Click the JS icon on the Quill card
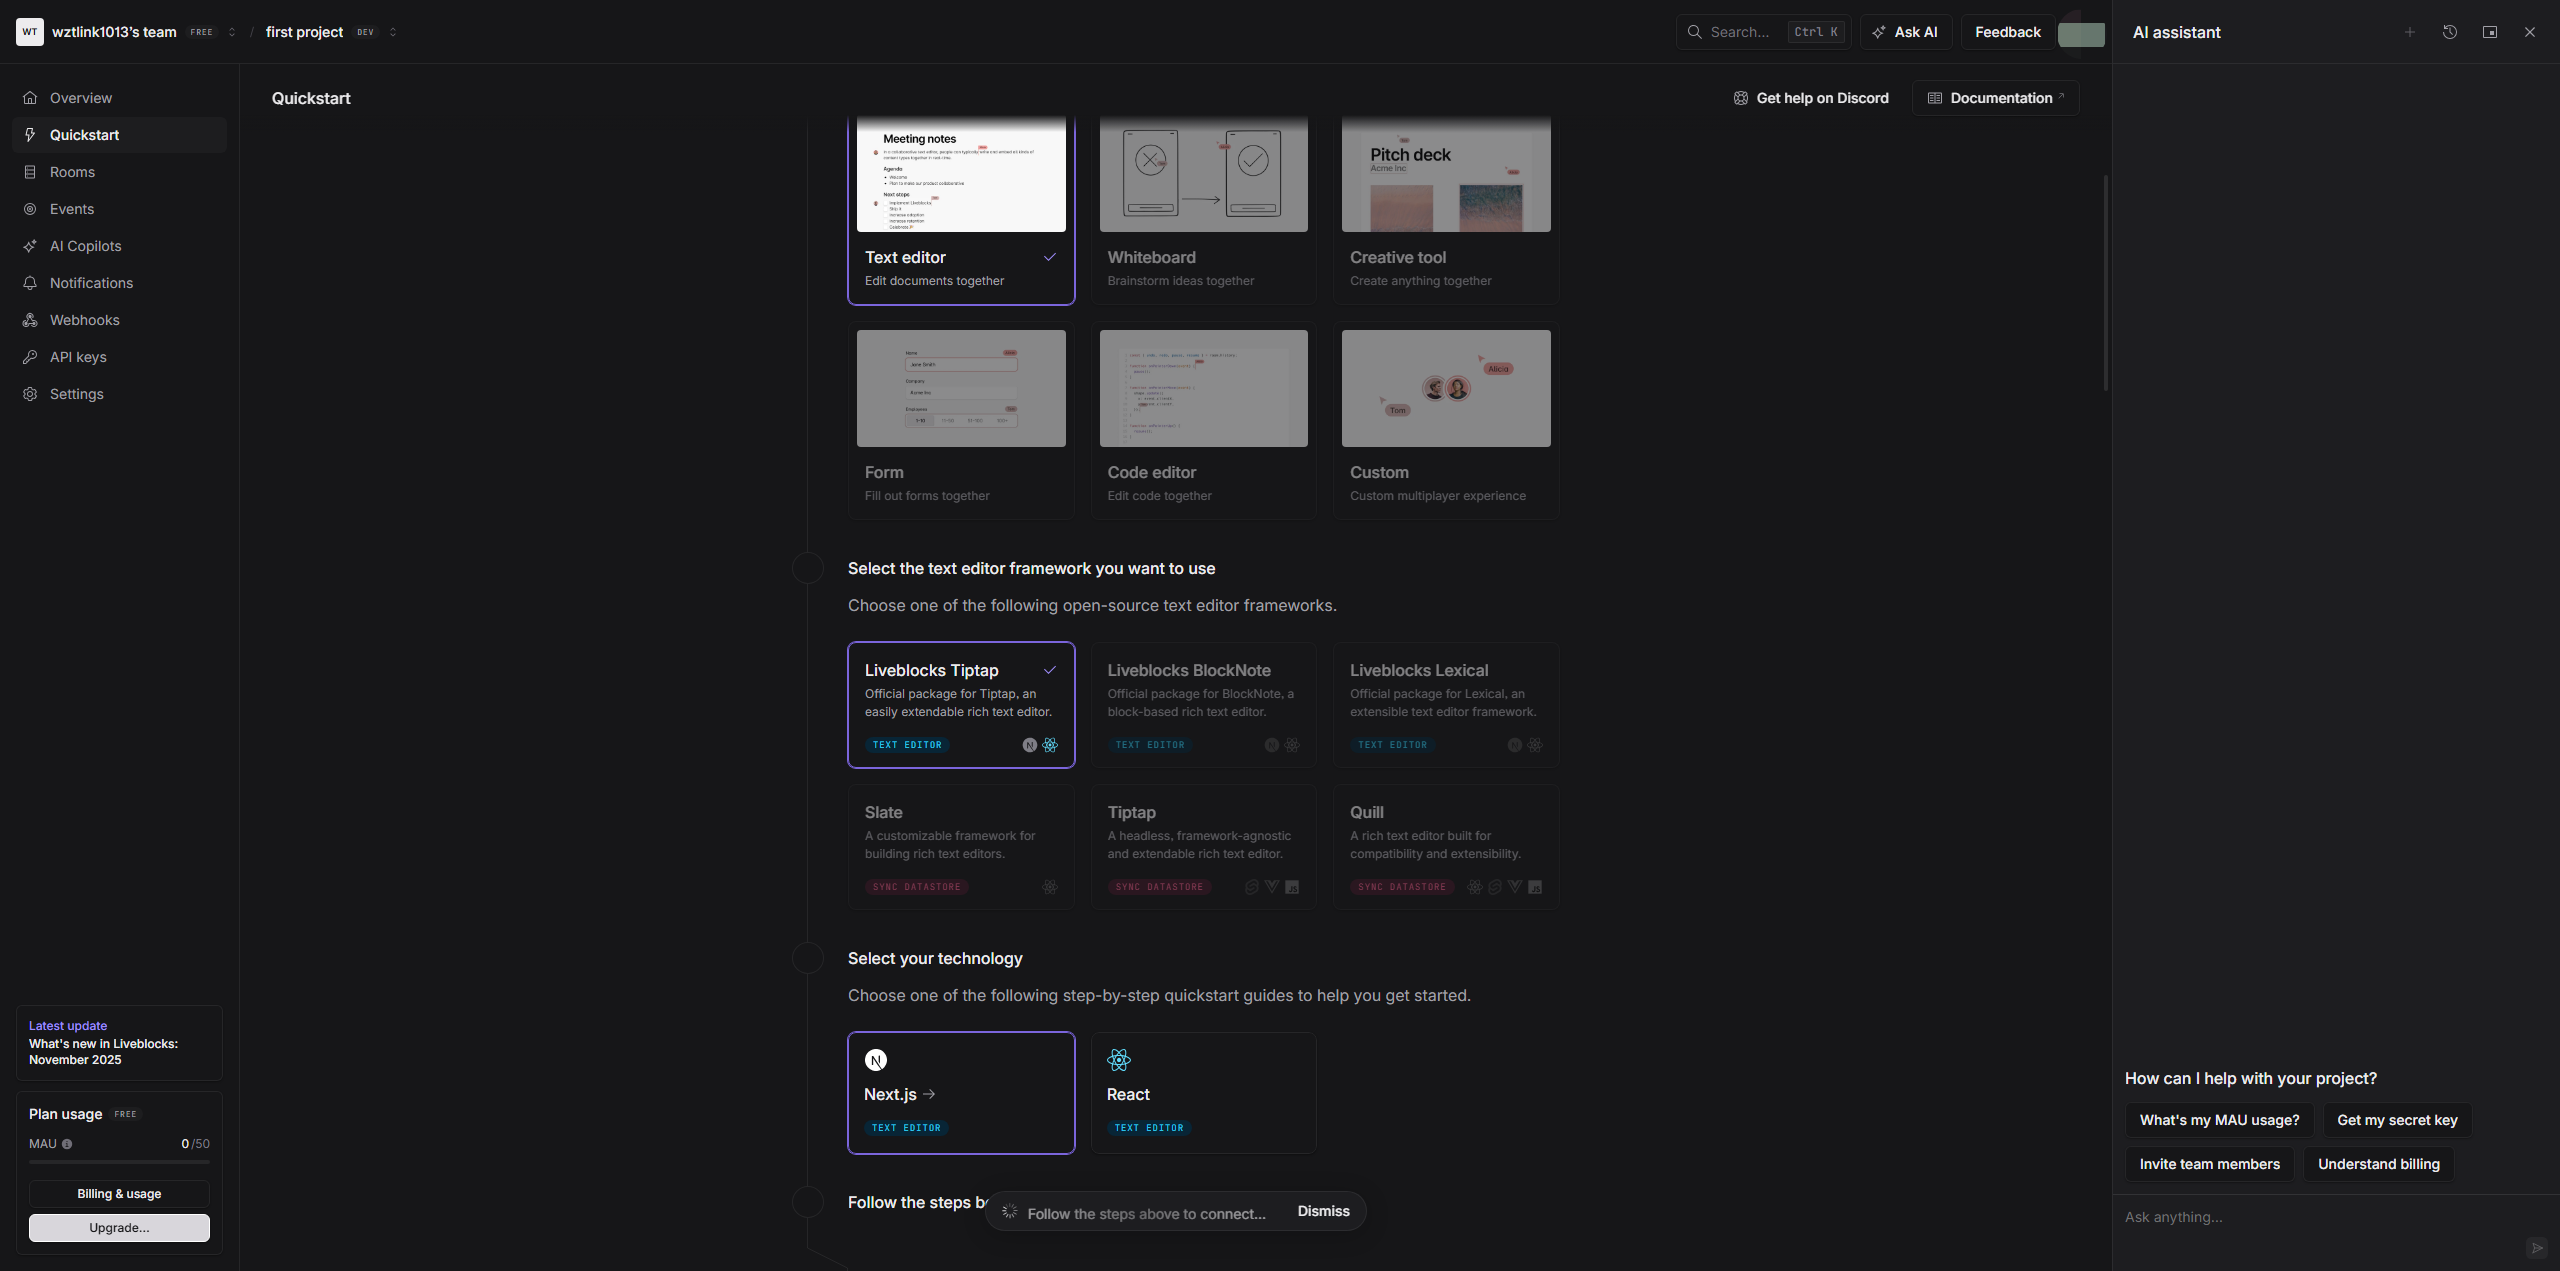The width and height of the screenshot is (2560, 1271). pos(1536,887)
